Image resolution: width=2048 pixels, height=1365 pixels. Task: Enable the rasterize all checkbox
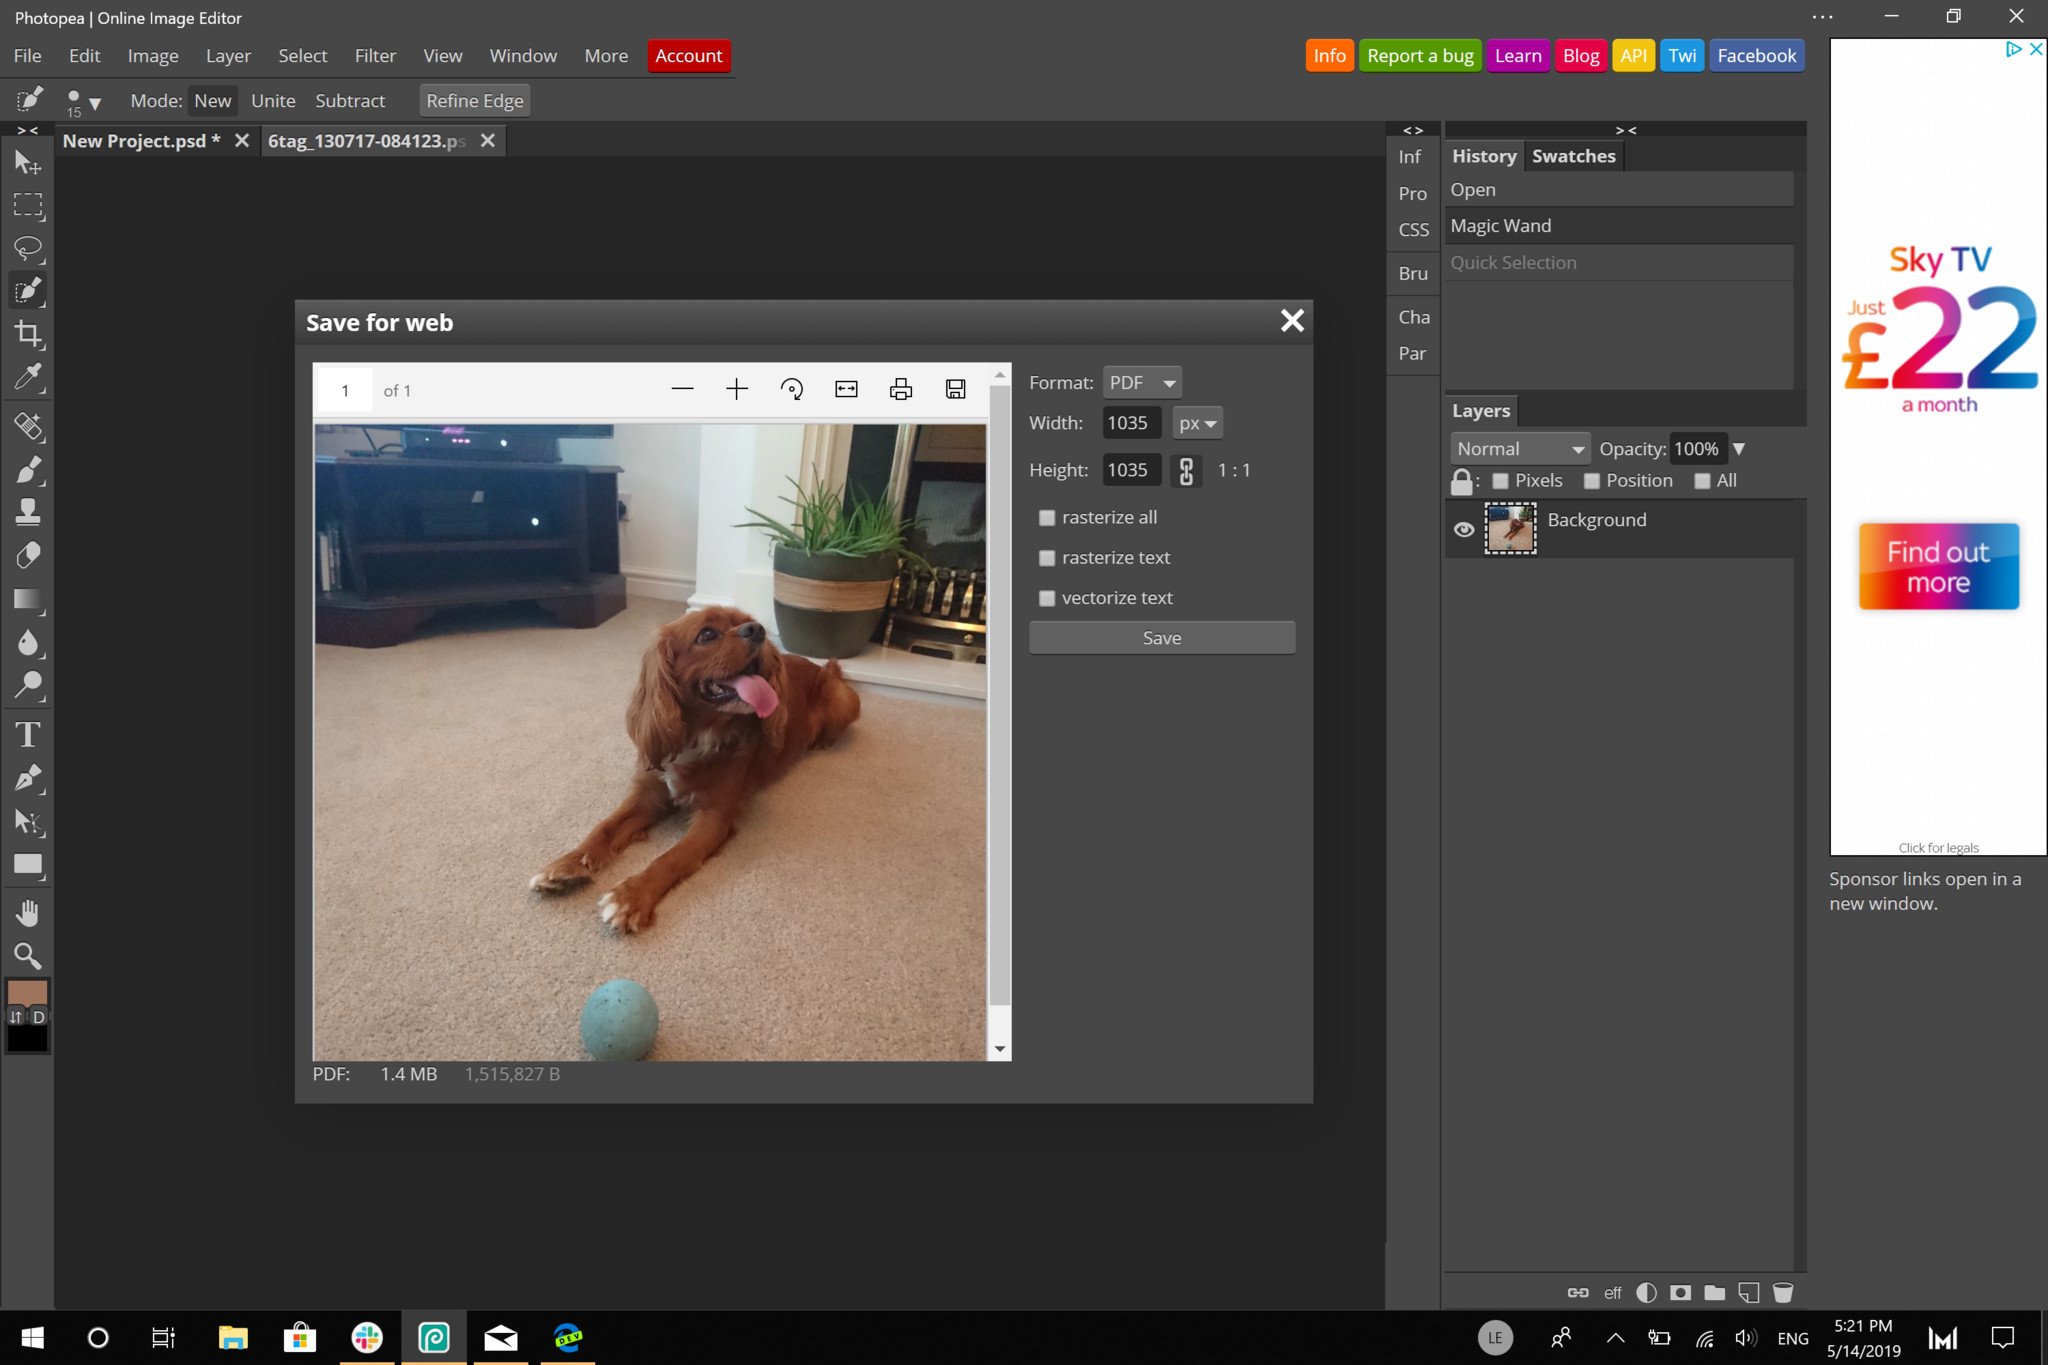click(x=1046, y=516)
